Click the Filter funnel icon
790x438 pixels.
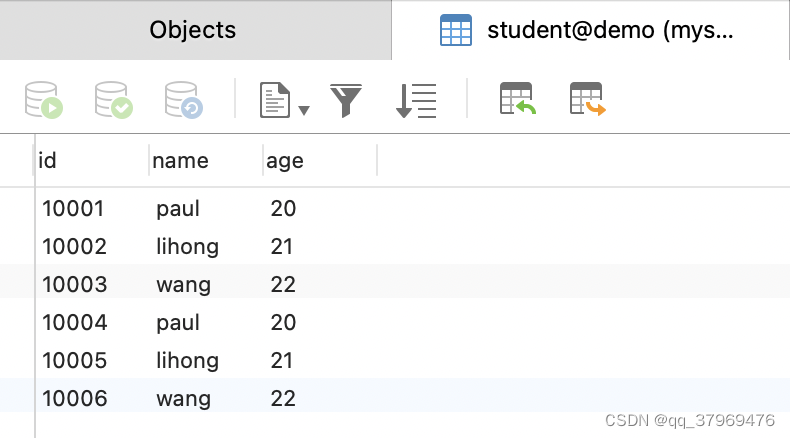tap(346, 100)
